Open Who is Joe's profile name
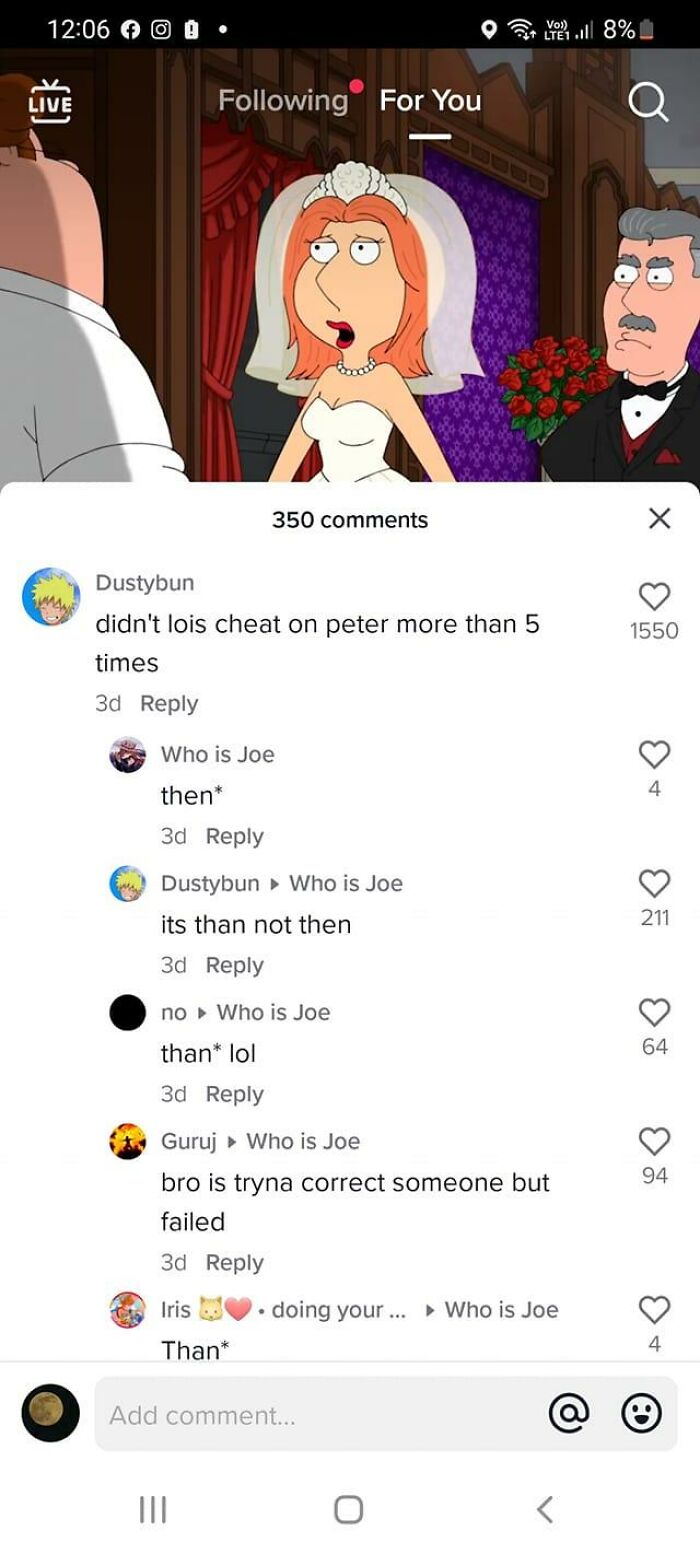Image resolution: width=700 pixels, height=1555 pixels. click(217, 754)
